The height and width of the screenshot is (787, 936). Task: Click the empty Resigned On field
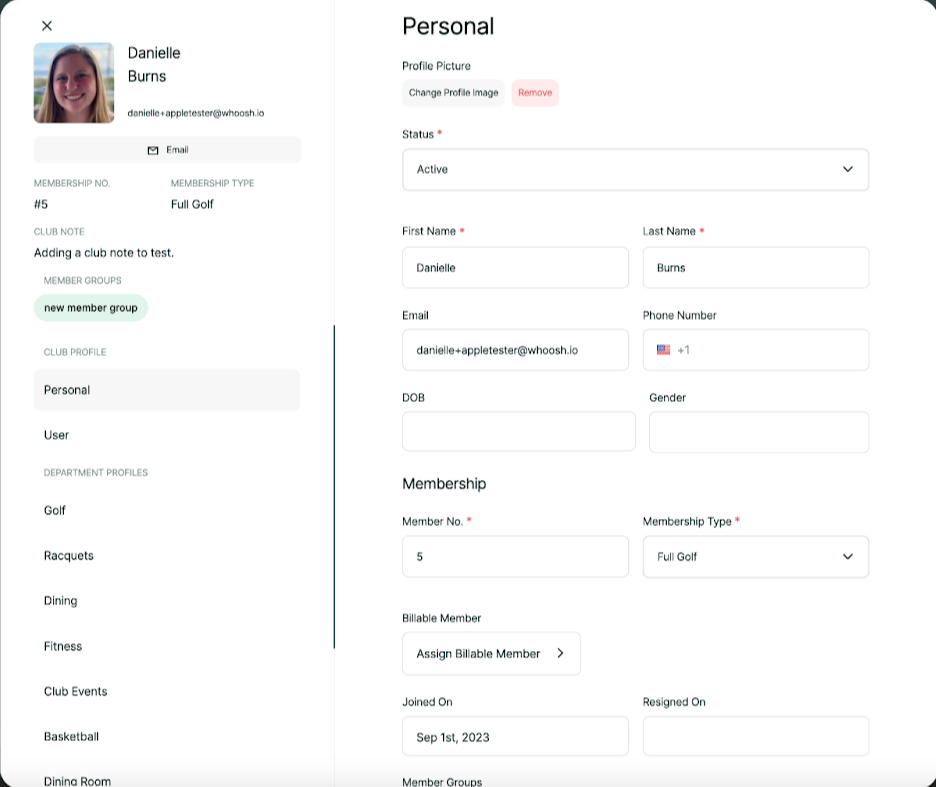pos(755,737)
